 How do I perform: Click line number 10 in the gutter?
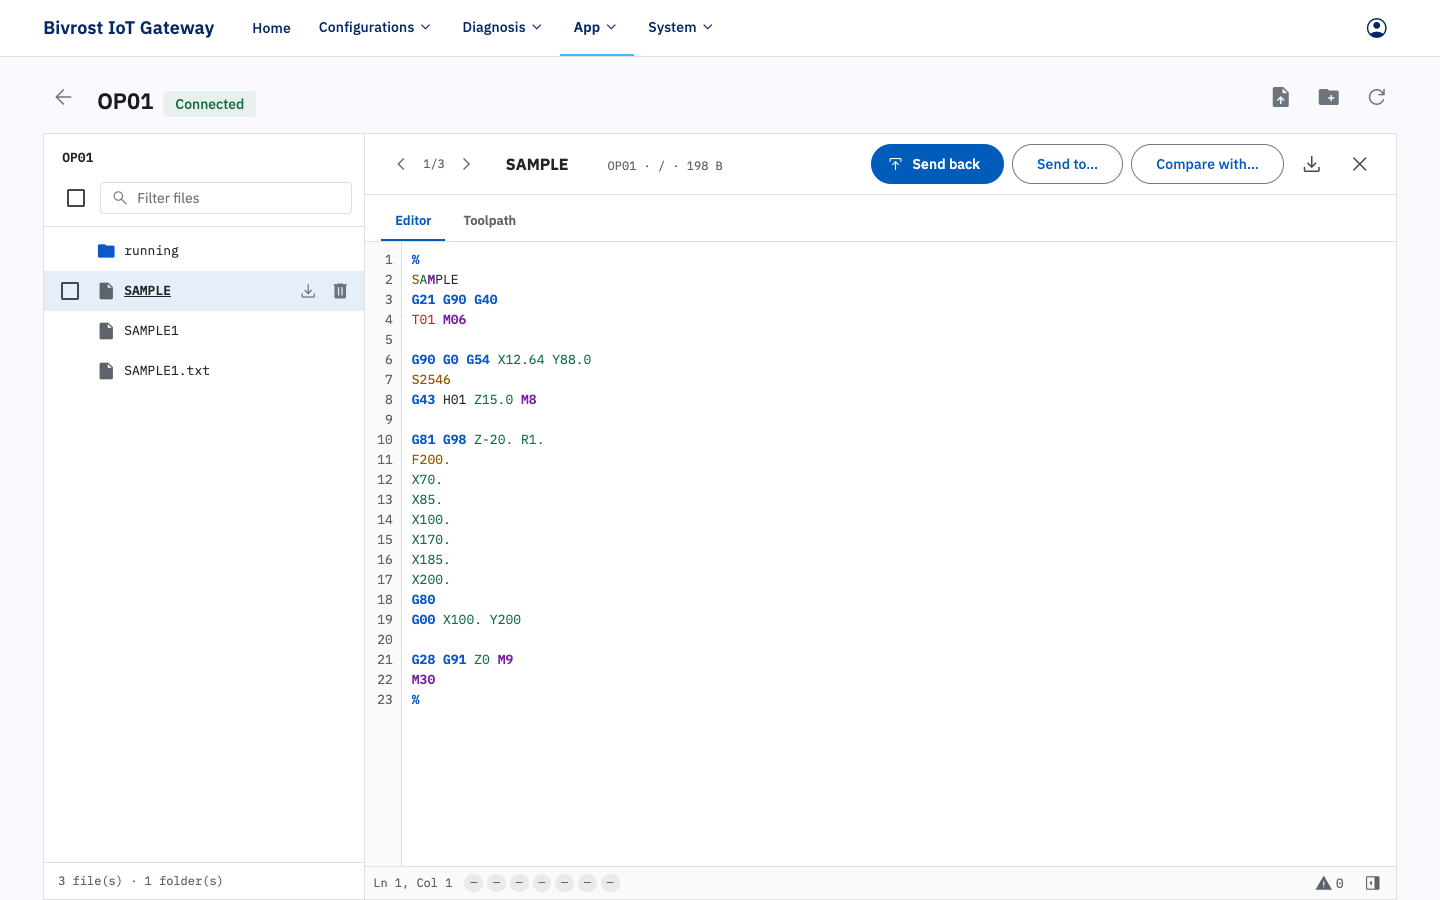pos(385,440)
